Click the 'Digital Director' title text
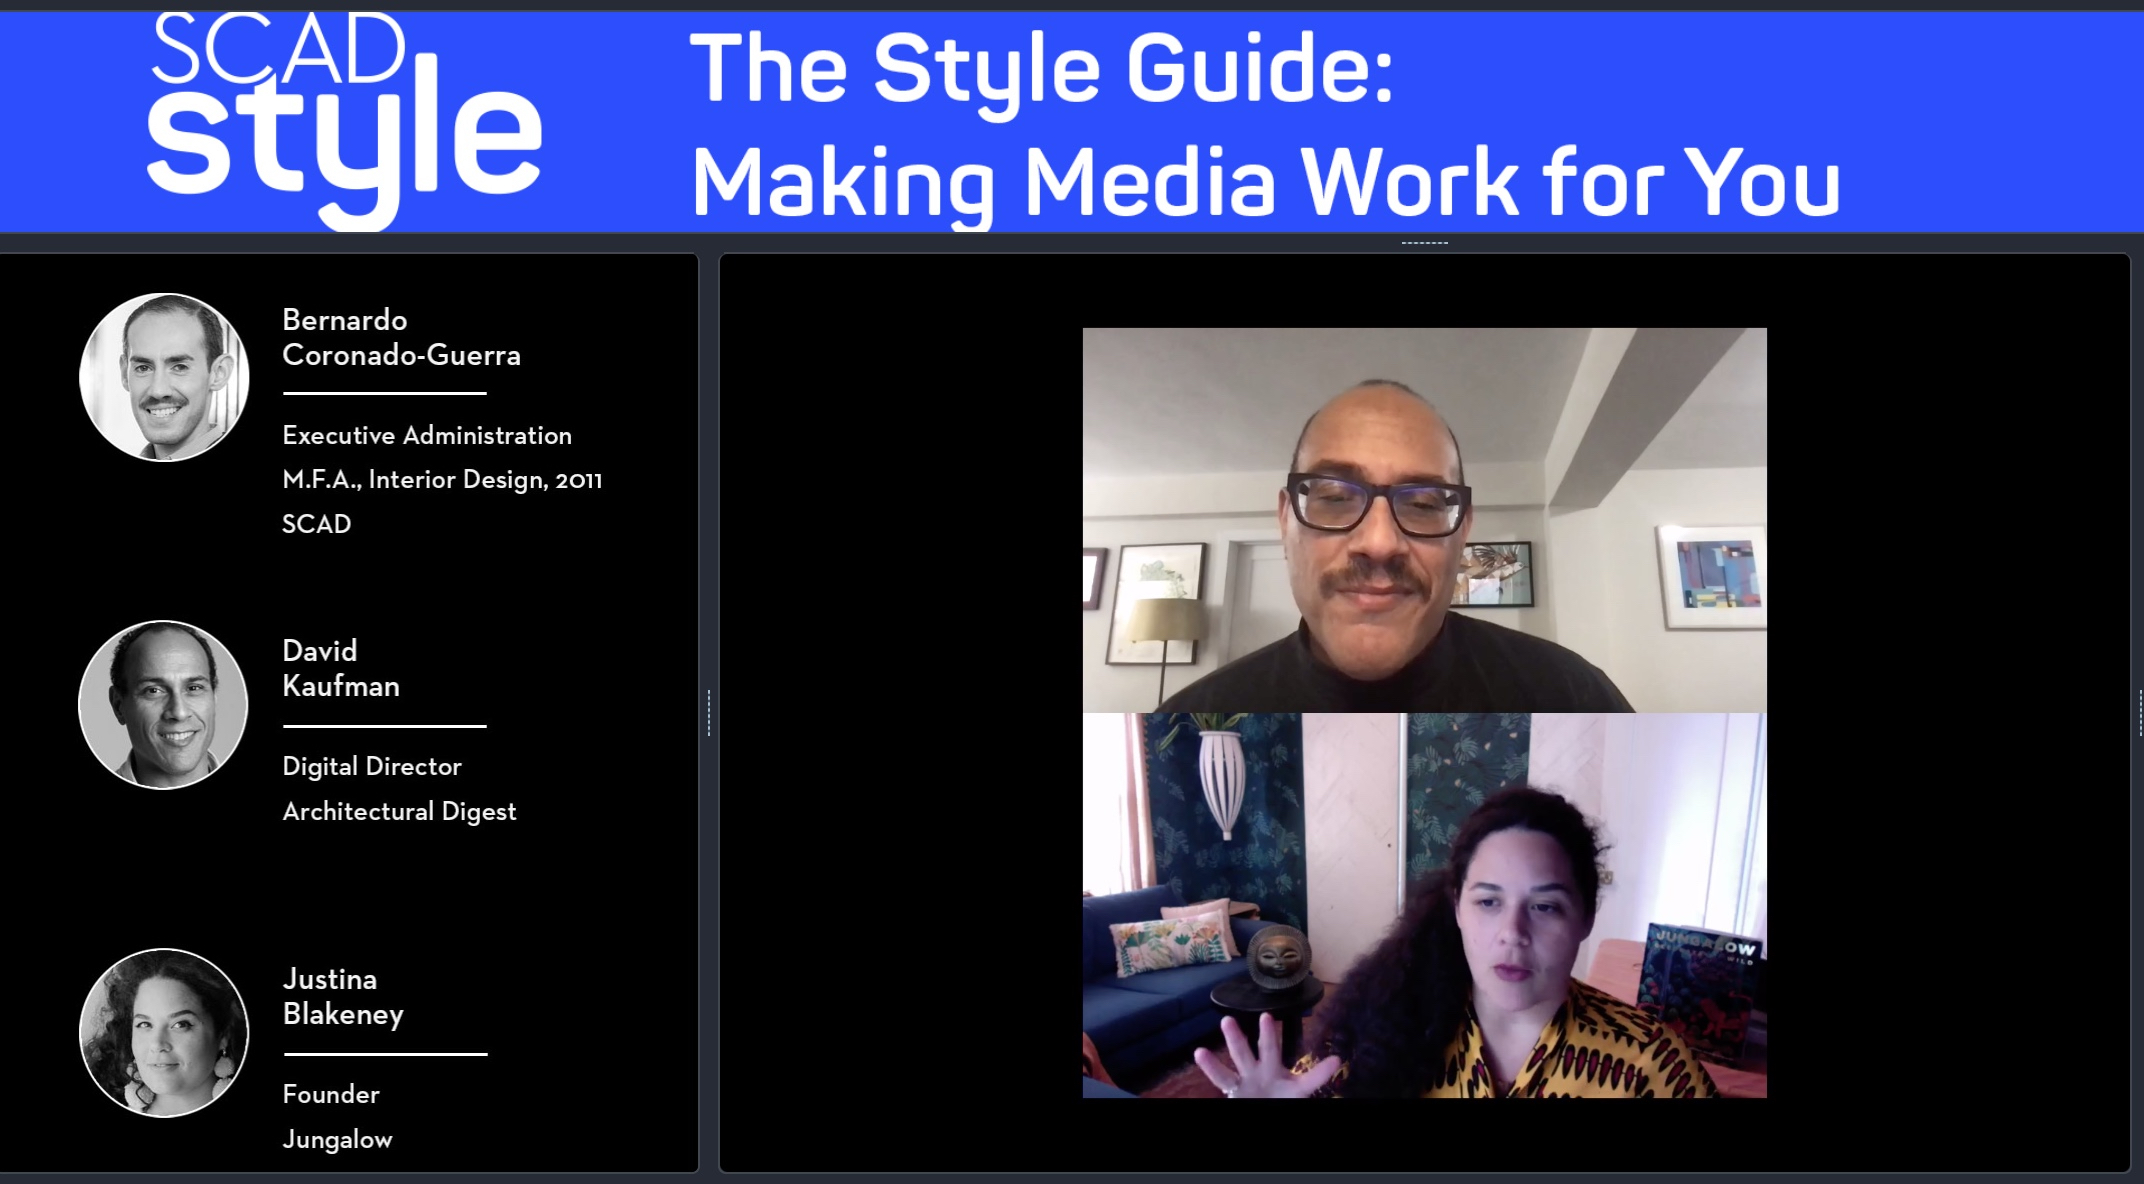2144x1184 pixels. pos(372,766)
